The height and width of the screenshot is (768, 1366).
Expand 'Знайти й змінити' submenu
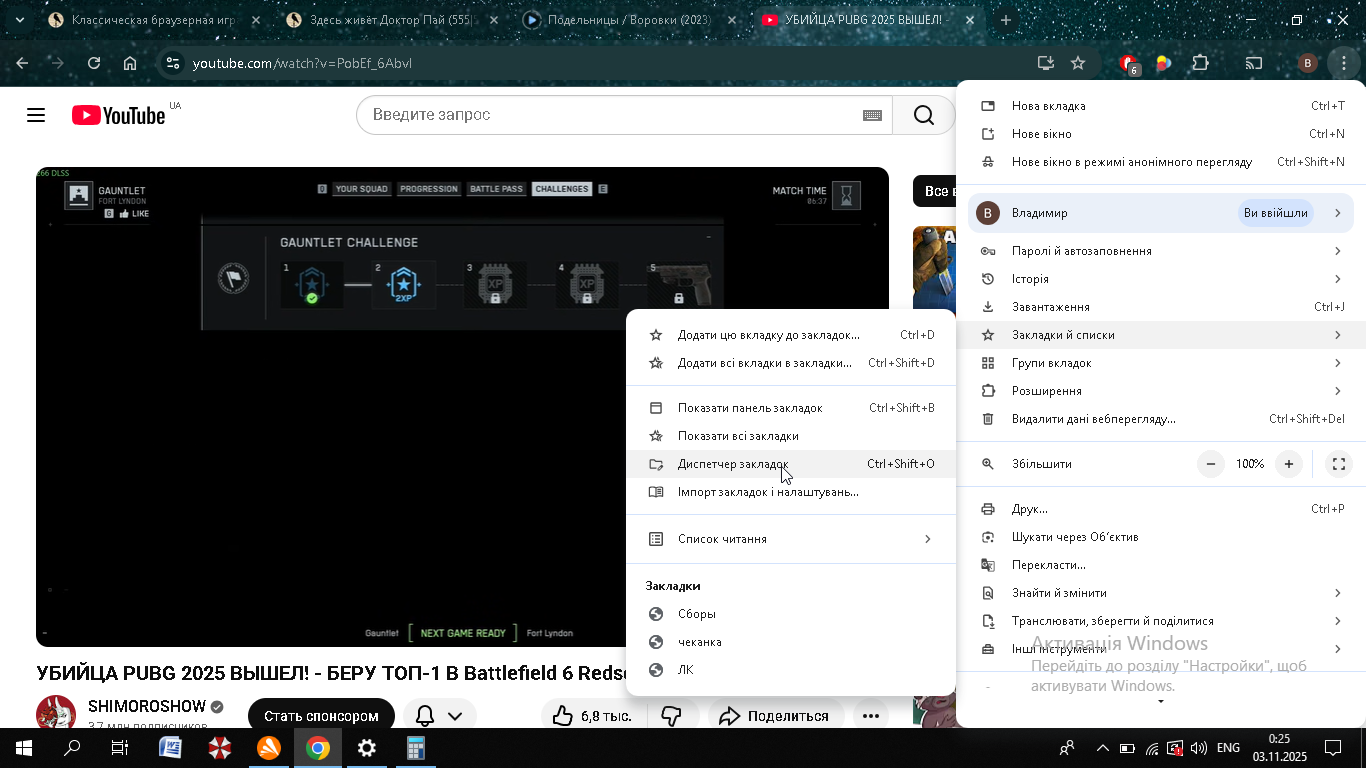[1161, 593]
